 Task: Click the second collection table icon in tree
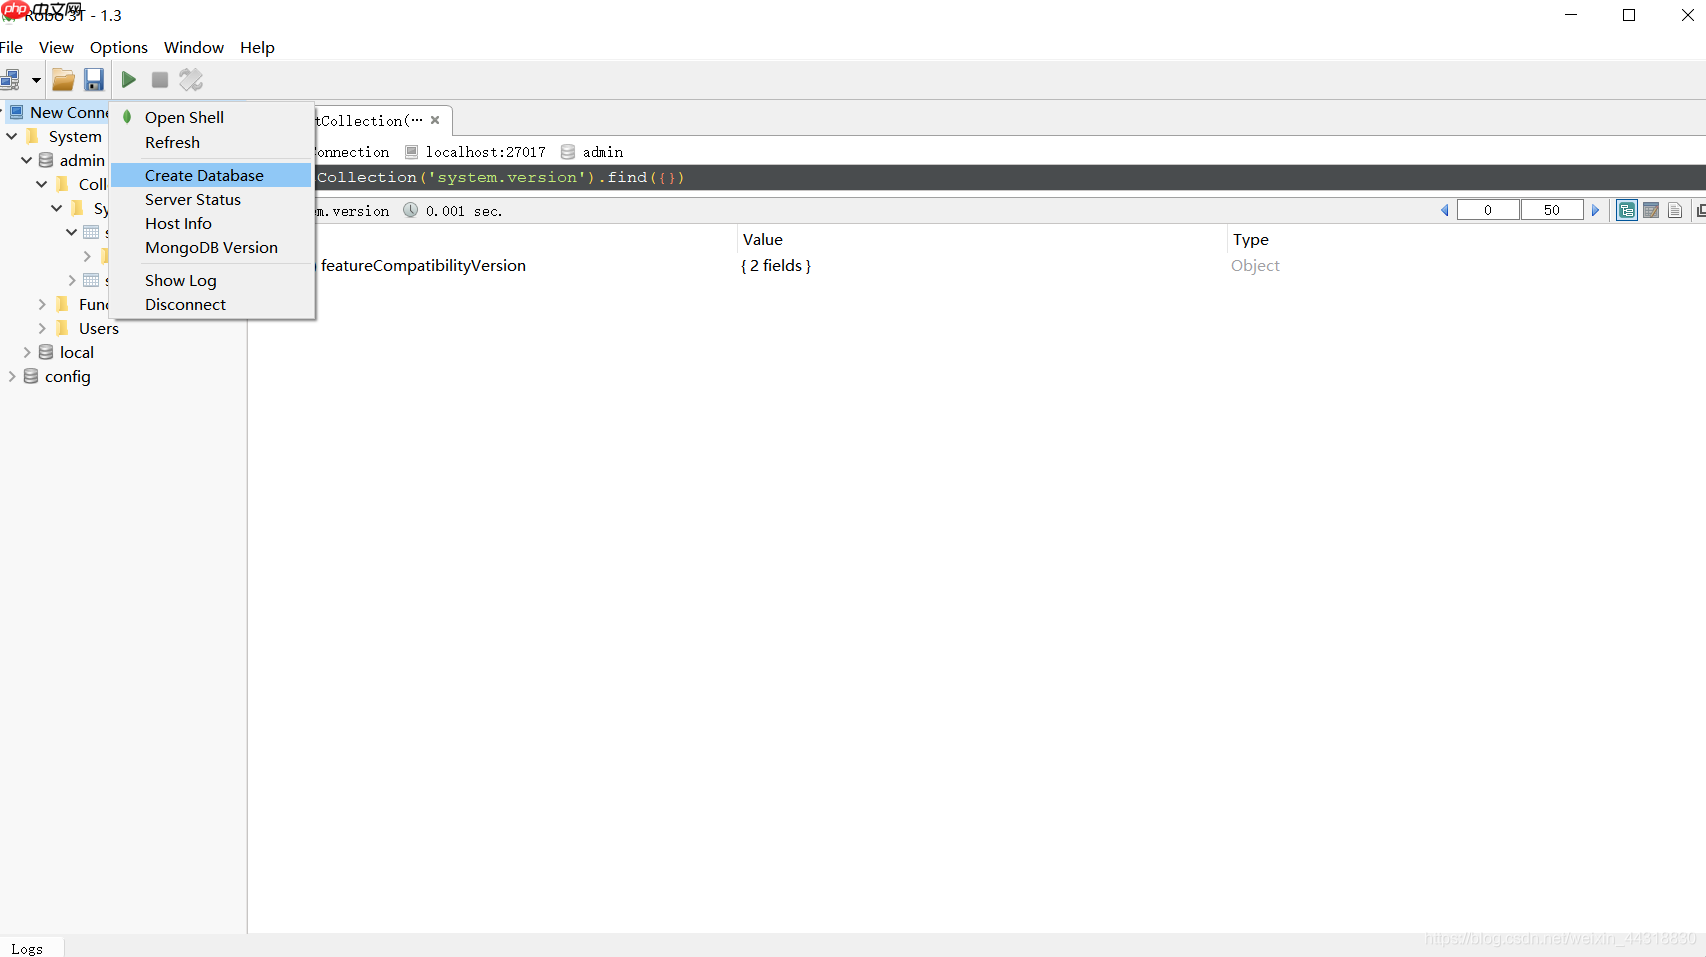click(x=91, y=280)
